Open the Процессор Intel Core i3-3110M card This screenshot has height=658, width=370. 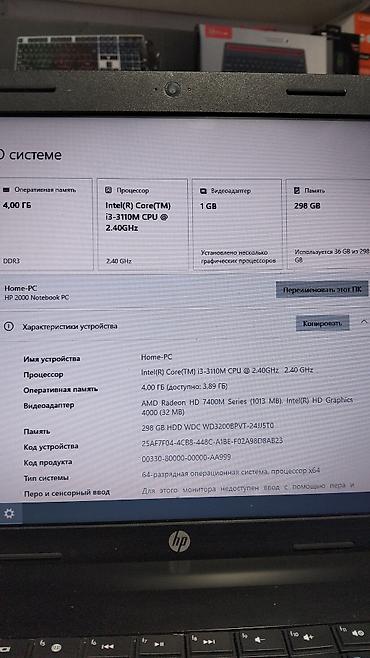click(143, 225)
